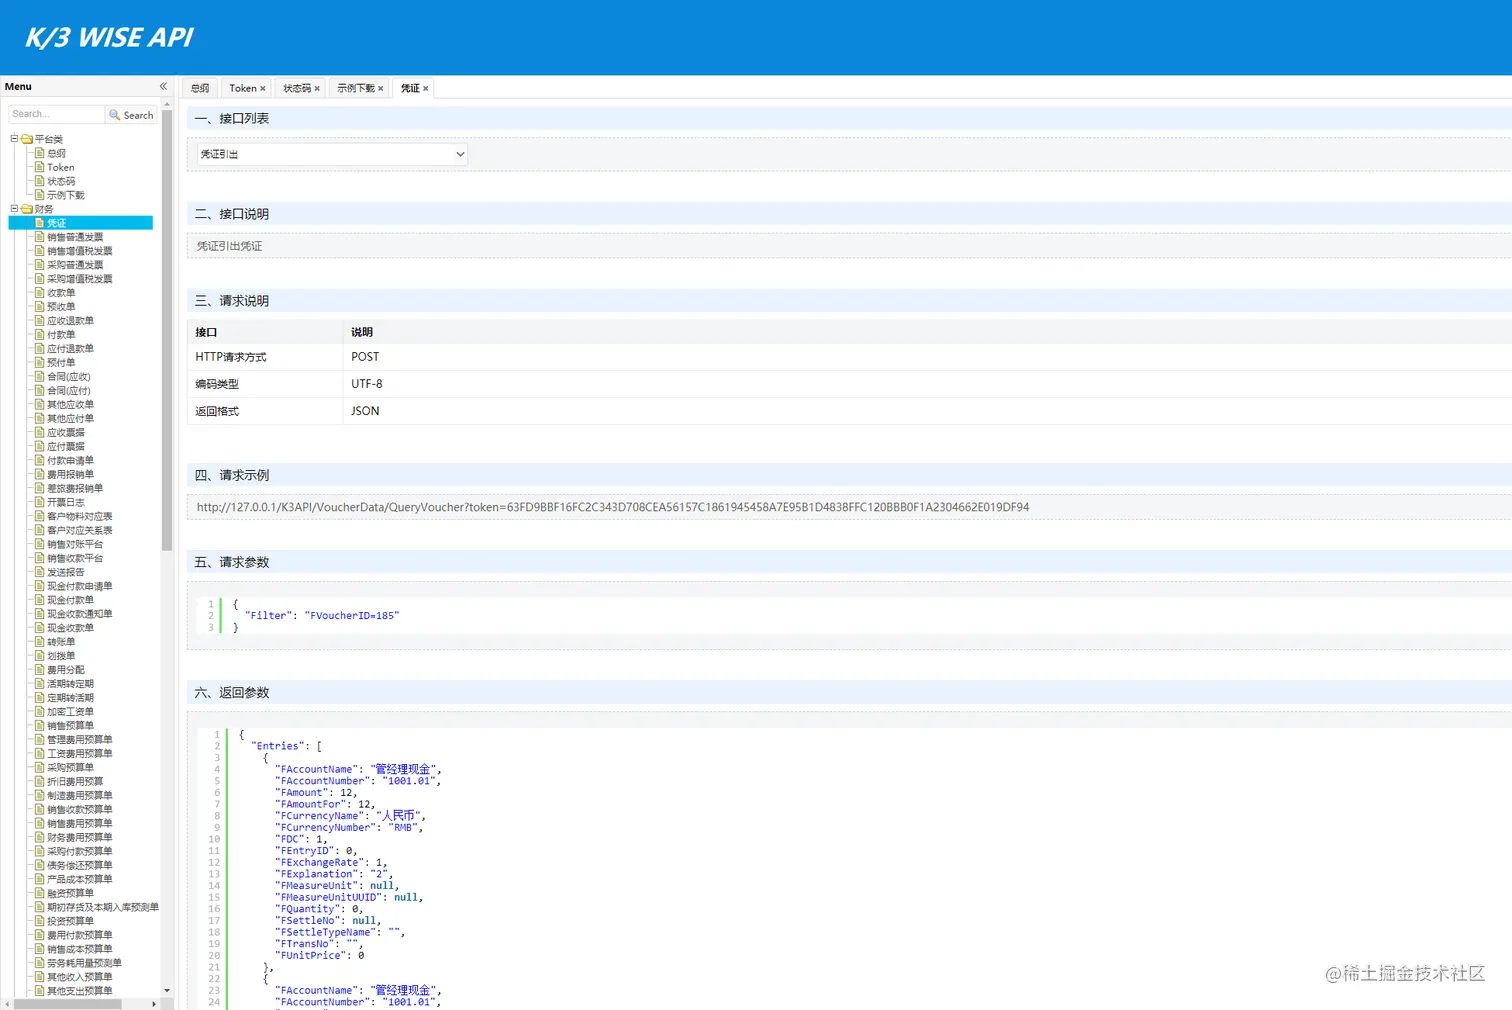Open 期初存货及本期入库预测单 tree entry
Viewport: 1512px width, 1010px height.
point(102,908)
